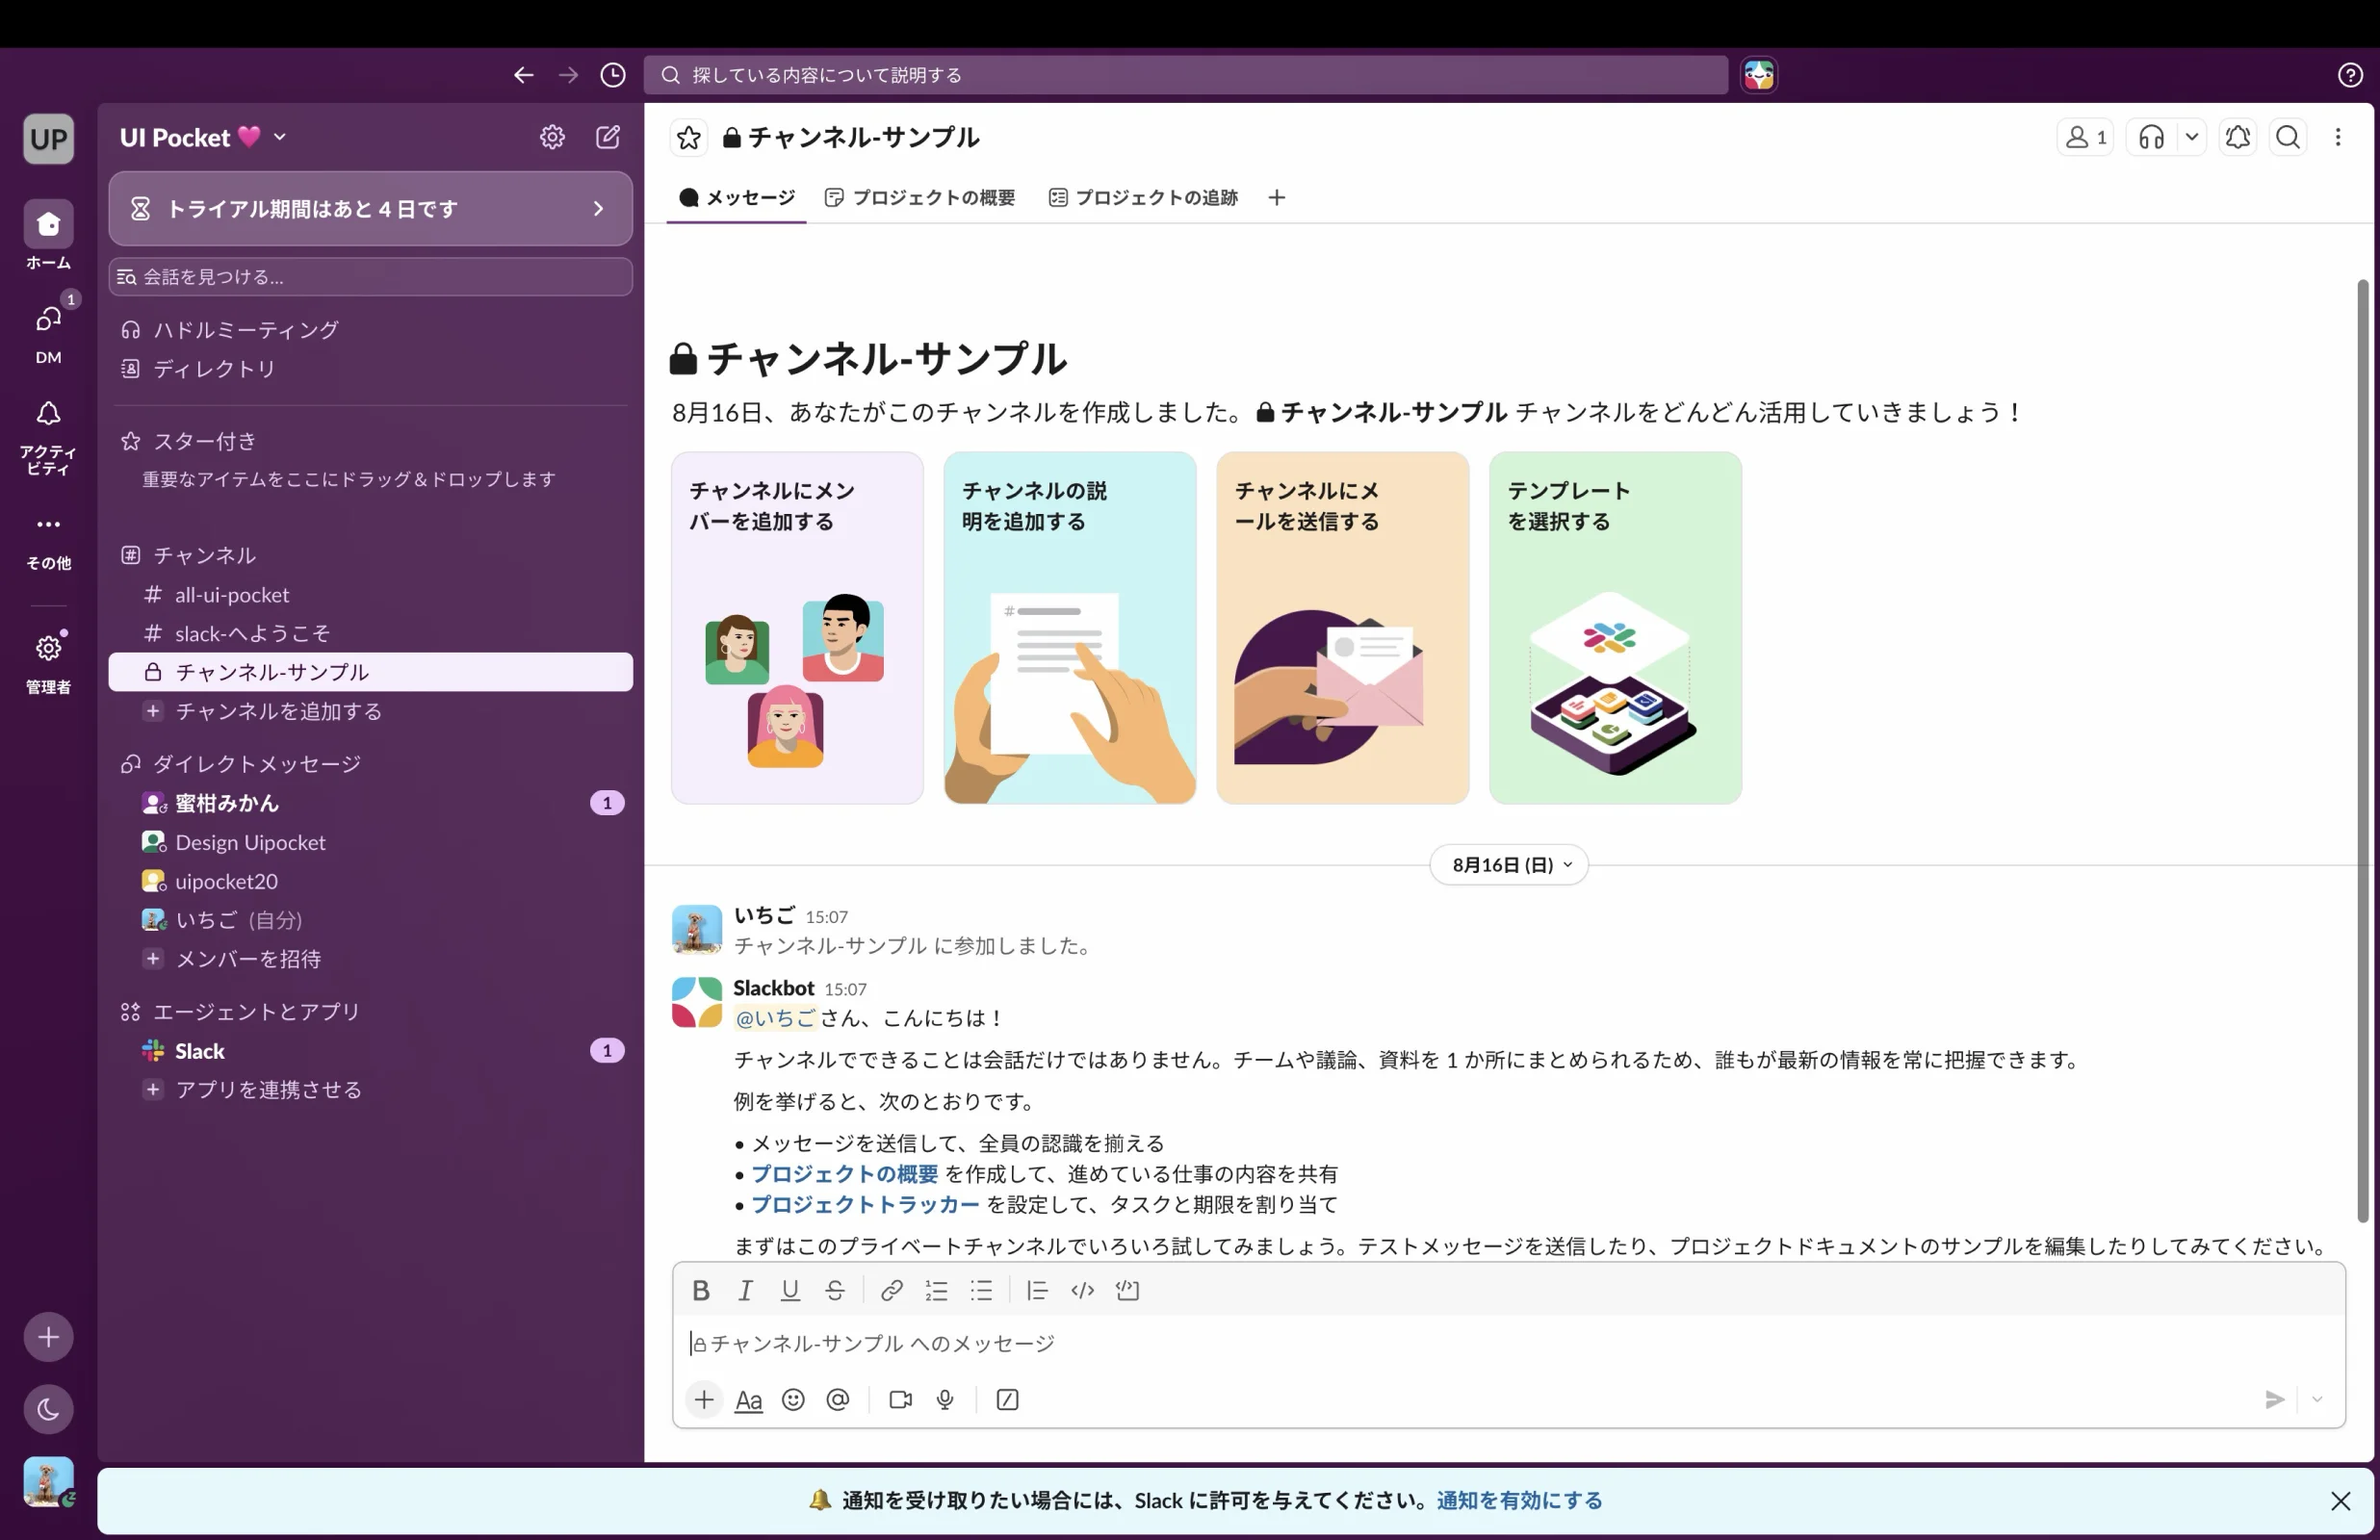Open the help question mark
Image resolution: width=2380 pixels, height=1540 pixels.
point(2350,75)
